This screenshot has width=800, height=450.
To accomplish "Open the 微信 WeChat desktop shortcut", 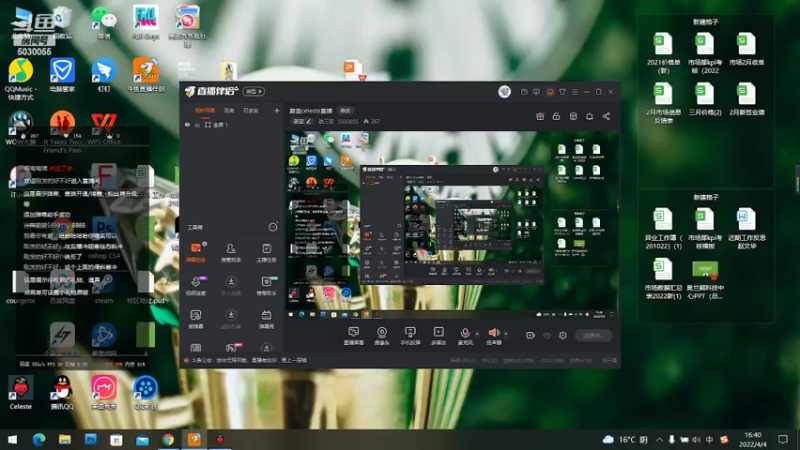I will (104, 23).
